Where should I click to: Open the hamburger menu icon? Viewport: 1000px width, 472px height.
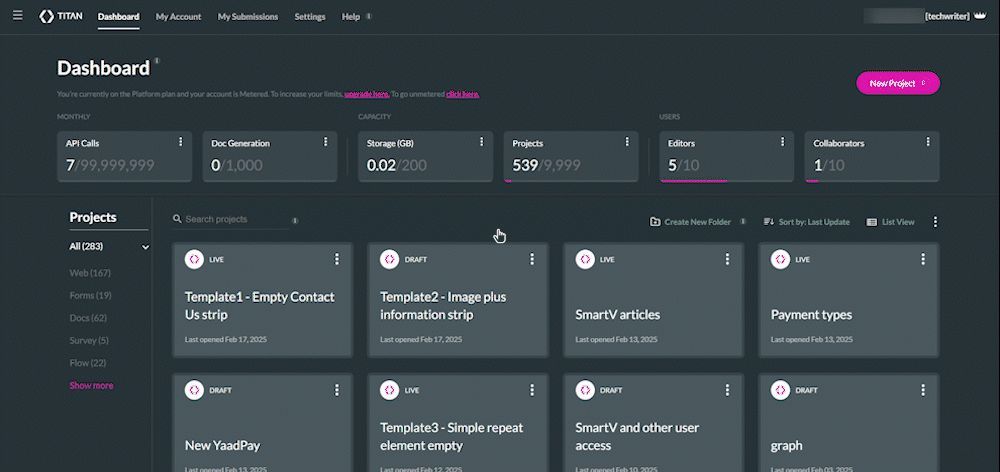[17, 16]
